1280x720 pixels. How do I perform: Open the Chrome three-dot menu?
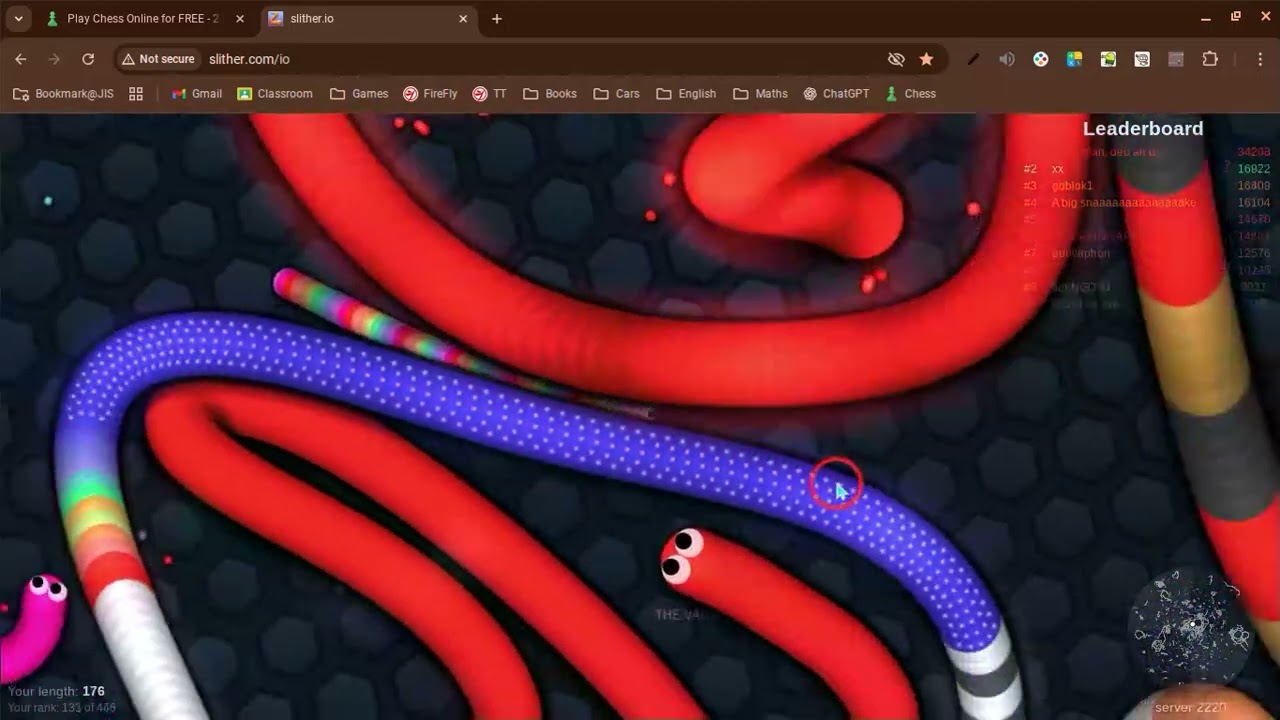[1260, 59]
